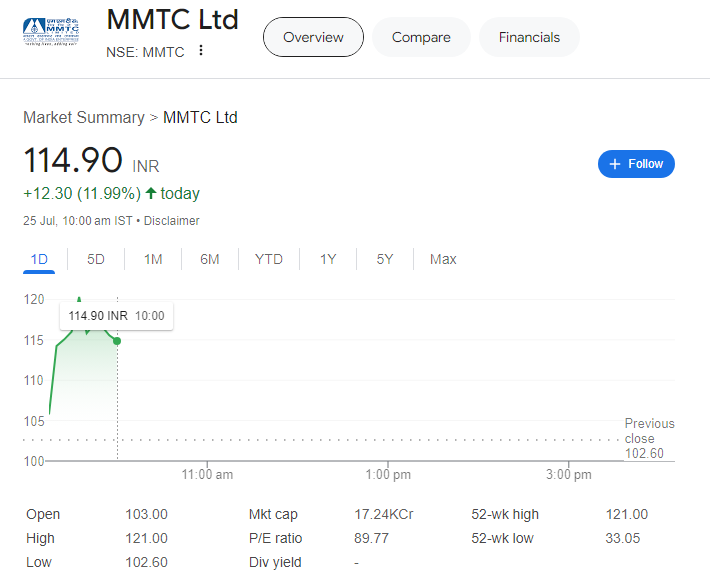Image resolution: width=710 pixels, height=583 pixels.
Task: Click the 114.90 INR 10:00 tooltip
Action: pyautogui.click(x=116, y=316)
